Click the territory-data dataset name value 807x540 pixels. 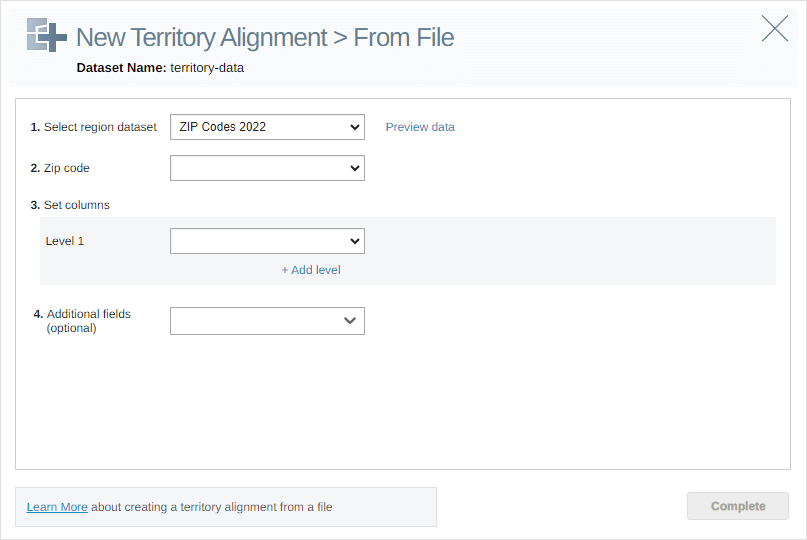pos(207,68)
